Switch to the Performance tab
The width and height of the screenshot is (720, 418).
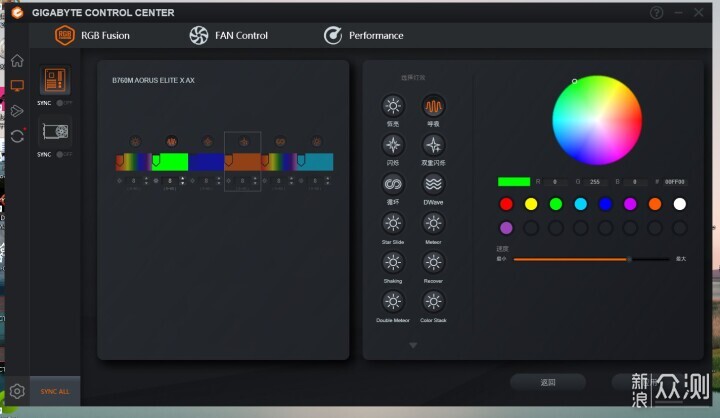(363, 35)
